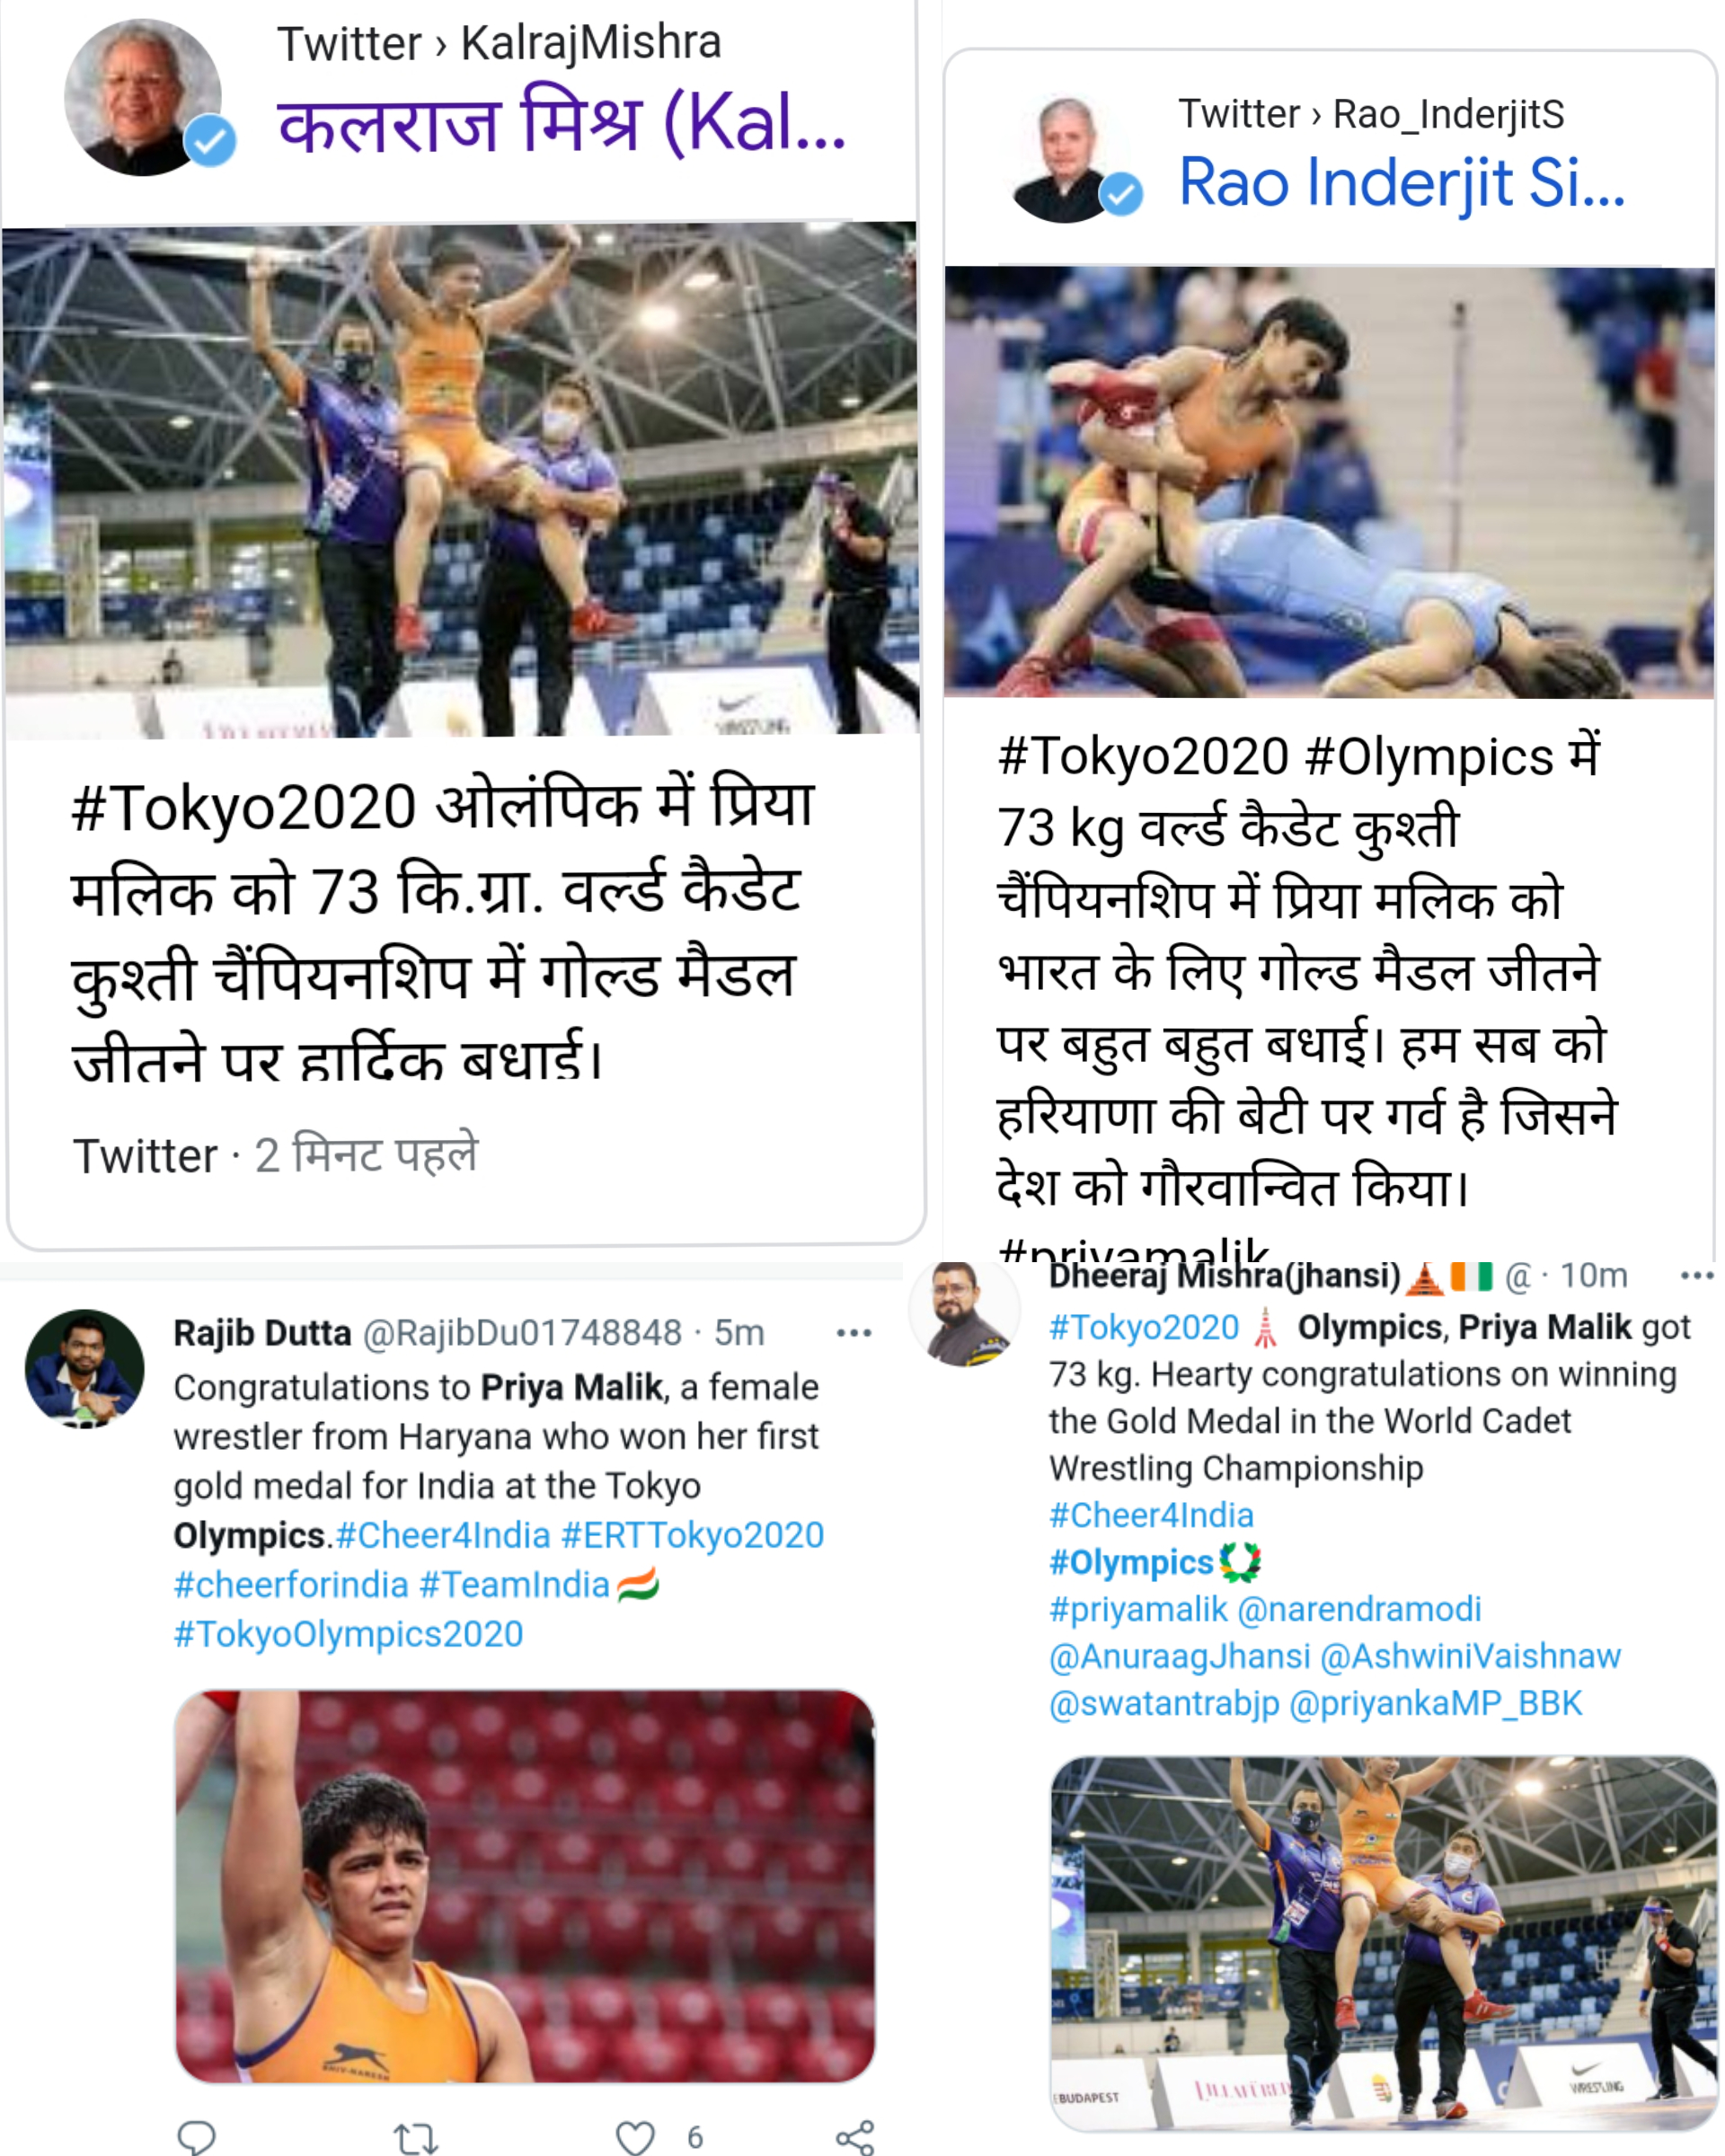The height and width of the screenshot is (2156, 1725).
Task: Click Kalraj Mishra's profile picture
Action: (143, 98)
